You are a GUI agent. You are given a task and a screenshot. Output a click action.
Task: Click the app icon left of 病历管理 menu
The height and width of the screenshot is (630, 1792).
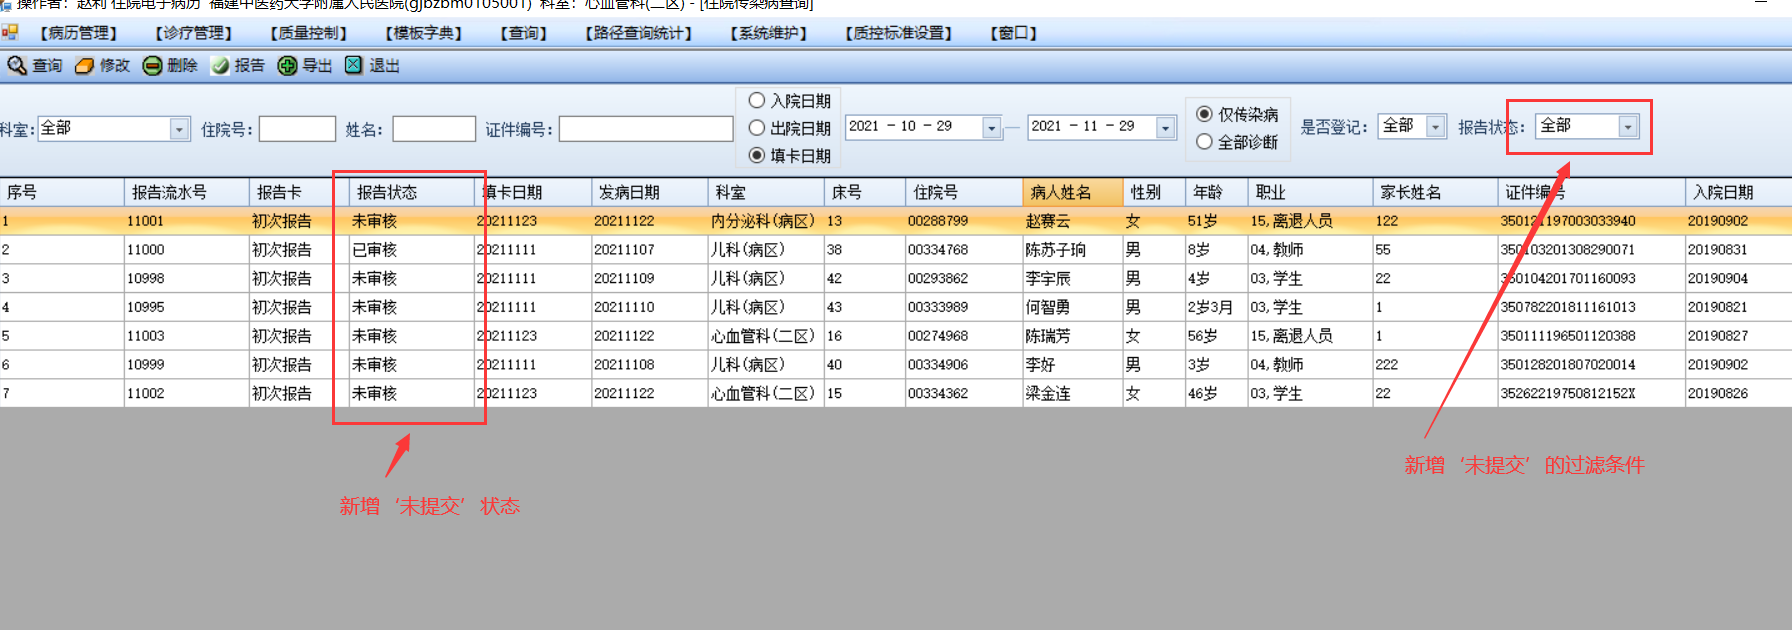tap(10, 33)
